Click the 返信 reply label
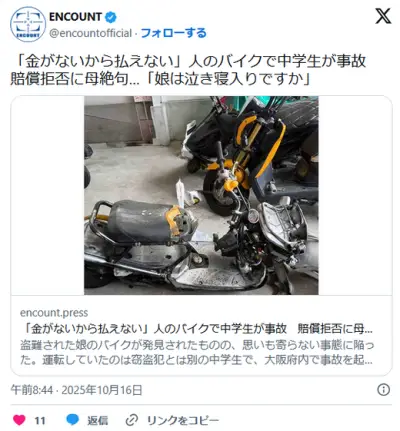The image size is (400, 431). [x=97, y=420]
